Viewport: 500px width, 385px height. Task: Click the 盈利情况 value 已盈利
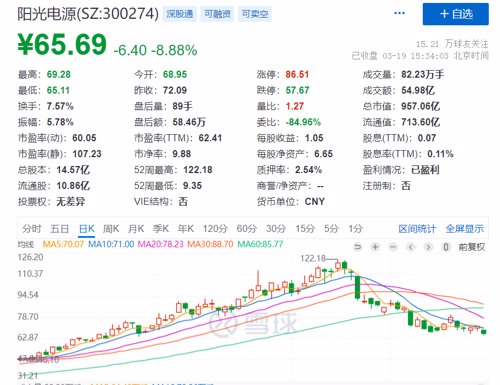tap(425, 170)
